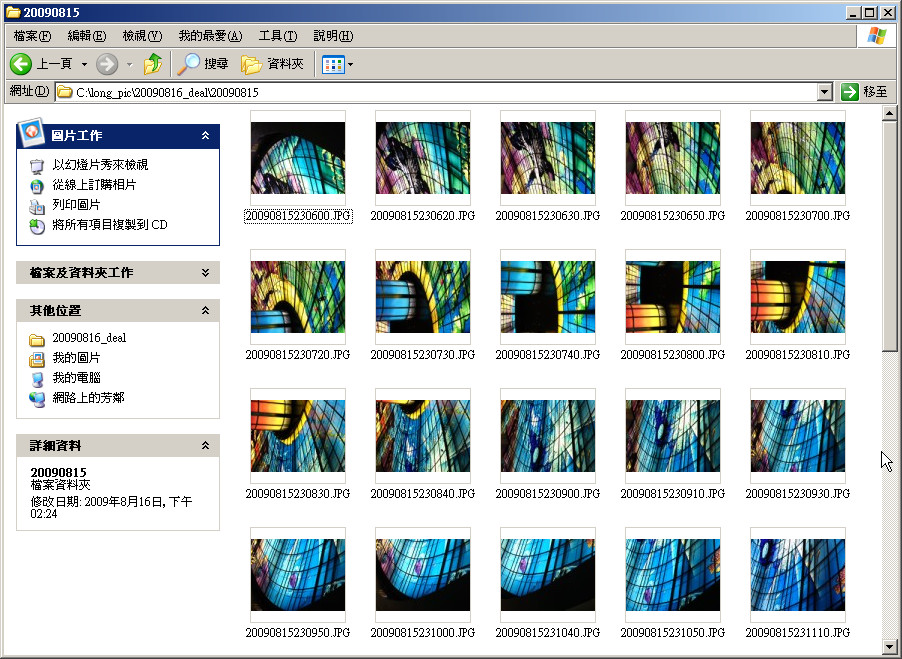Open the Forward history dropdown arrow

click(129, 64)
